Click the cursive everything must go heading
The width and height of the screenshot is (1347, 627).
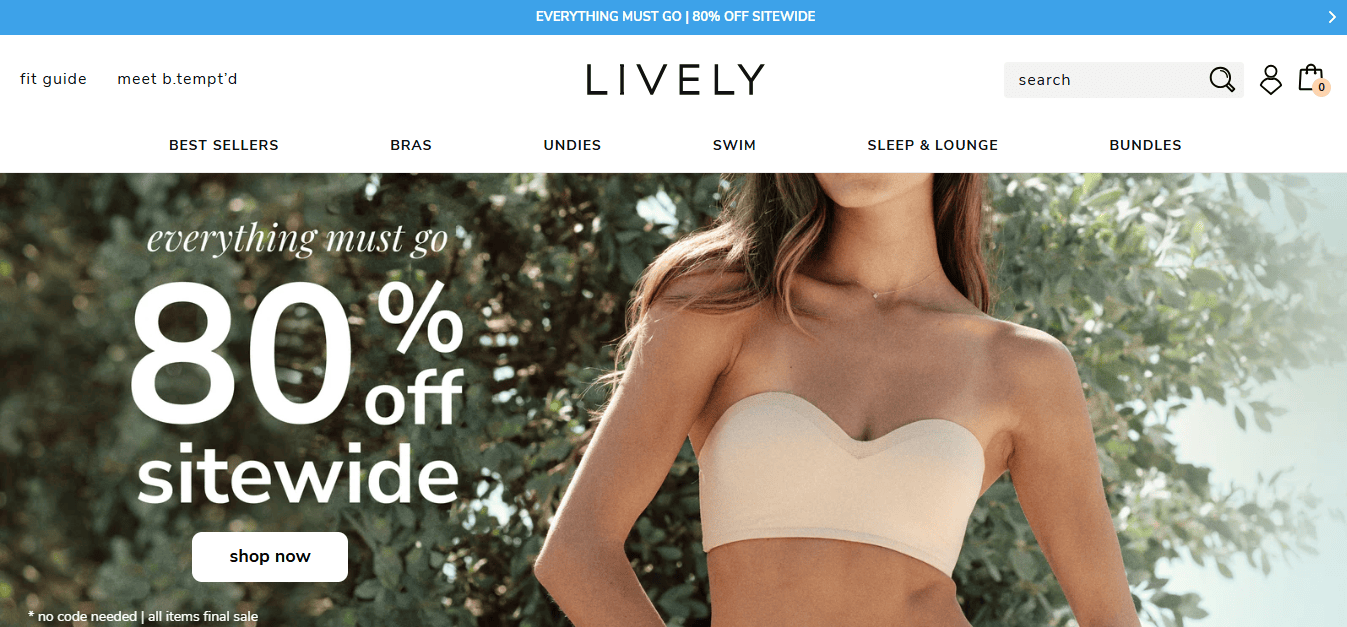pos(297,239)
